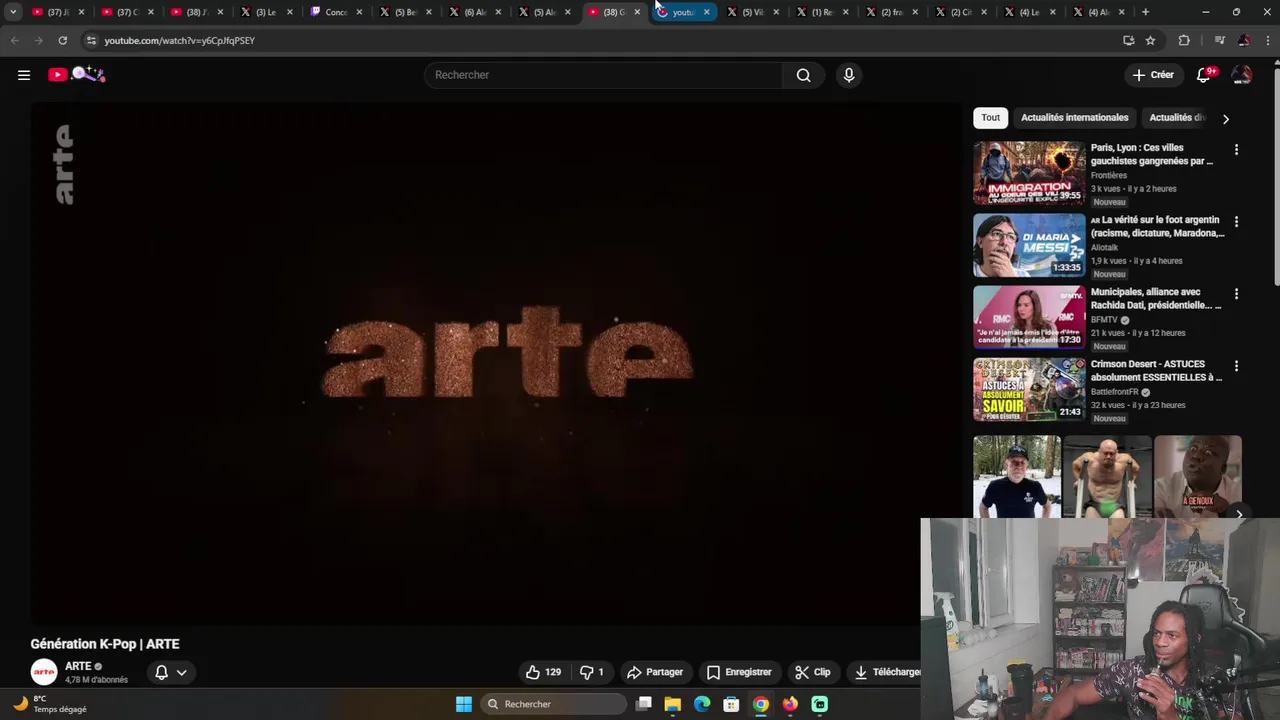Click Chrome icon in taskbar
Viewport: 1280px width, 720px height.
(x=761, y=704)
